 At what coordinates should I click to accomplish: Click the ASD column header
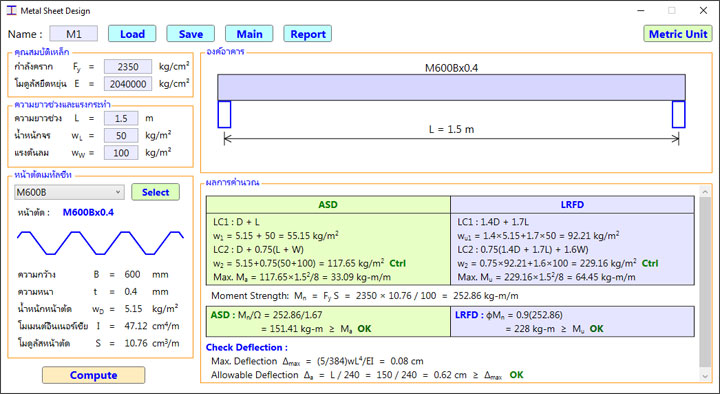(328, 205)
